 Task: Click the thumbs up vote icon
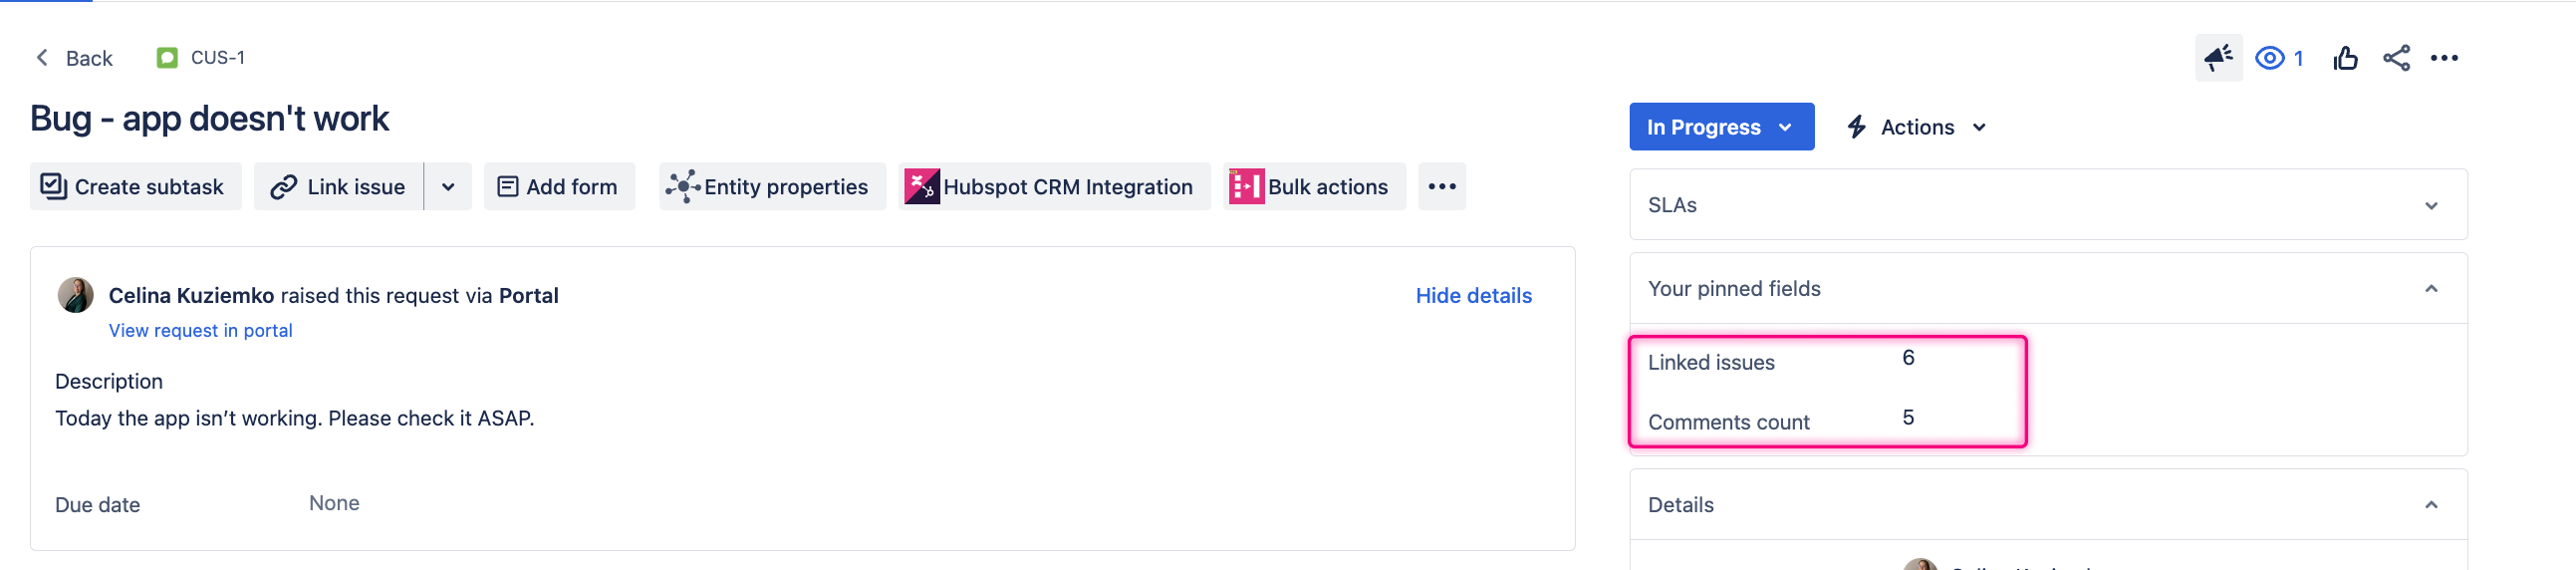(x=2345, y=58)
